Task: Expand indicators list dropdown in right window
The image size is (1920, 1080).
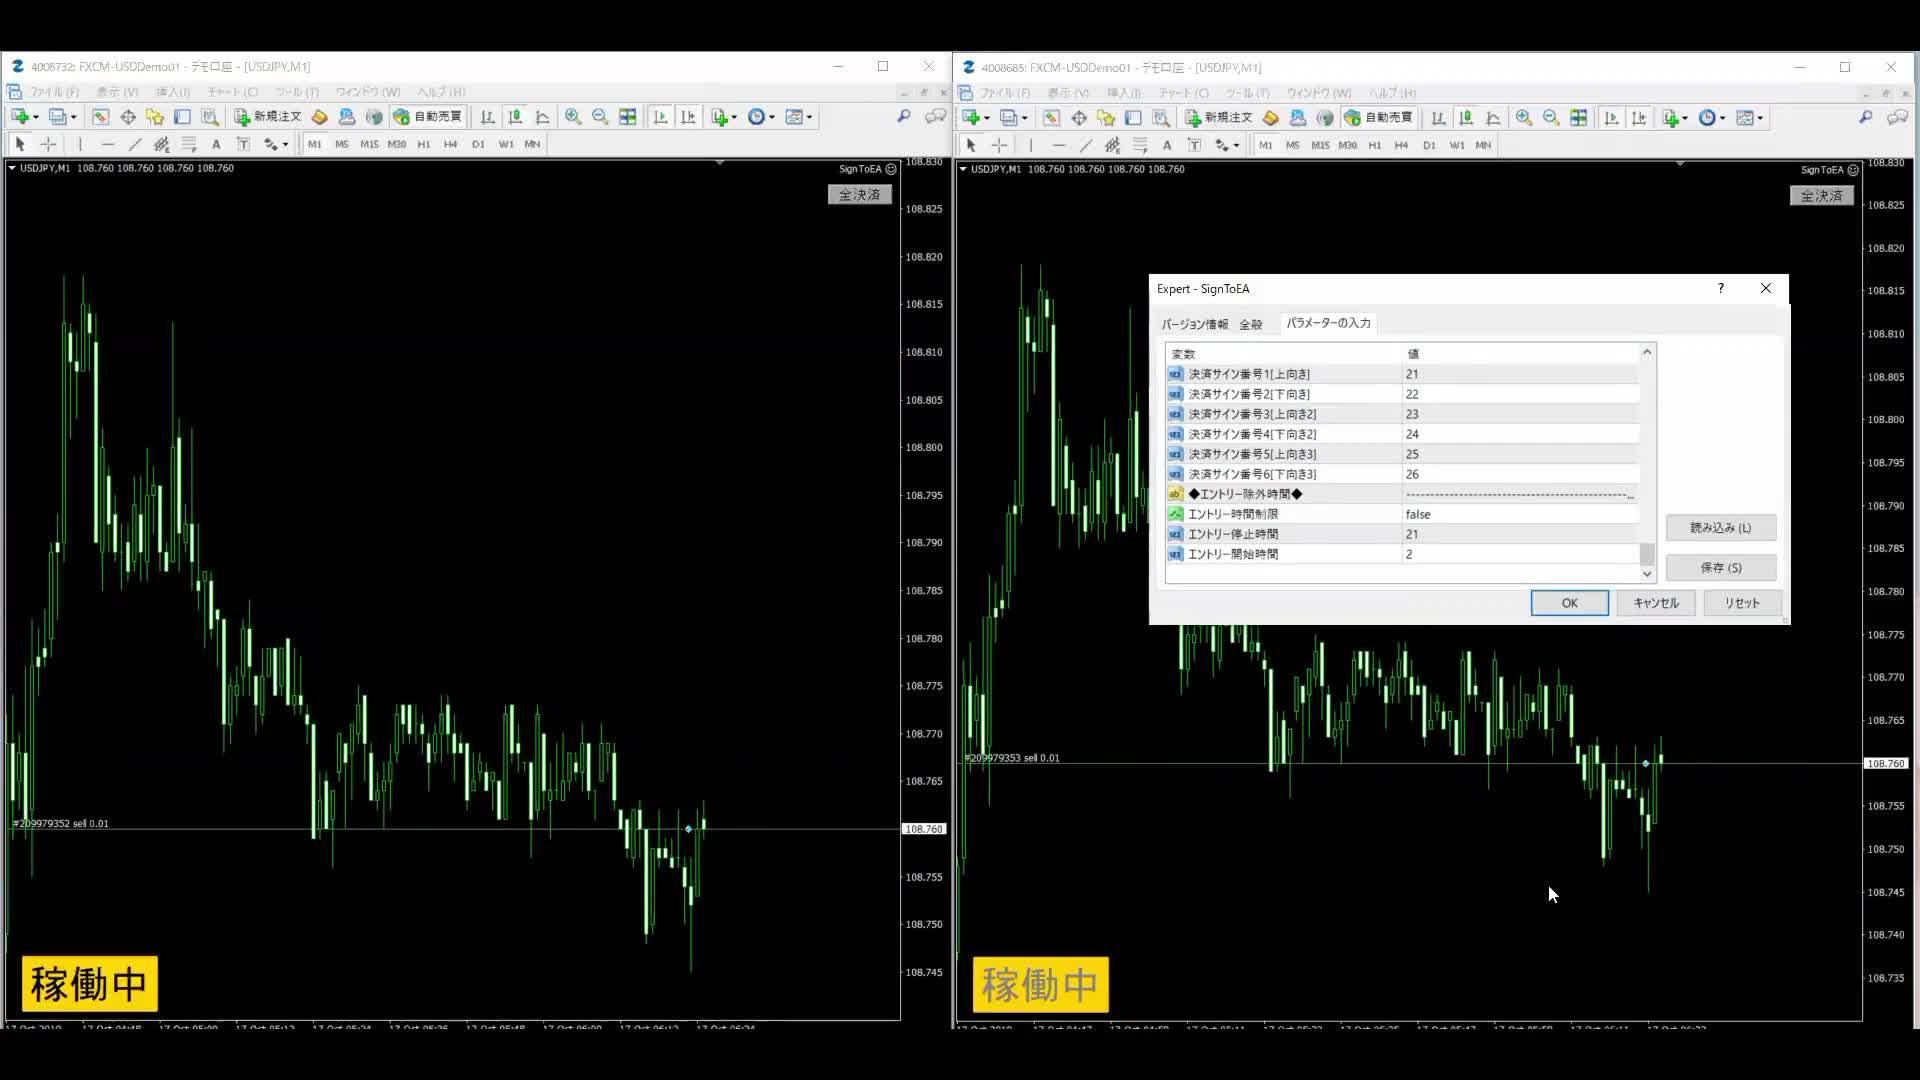Action: click(1685, 119)
